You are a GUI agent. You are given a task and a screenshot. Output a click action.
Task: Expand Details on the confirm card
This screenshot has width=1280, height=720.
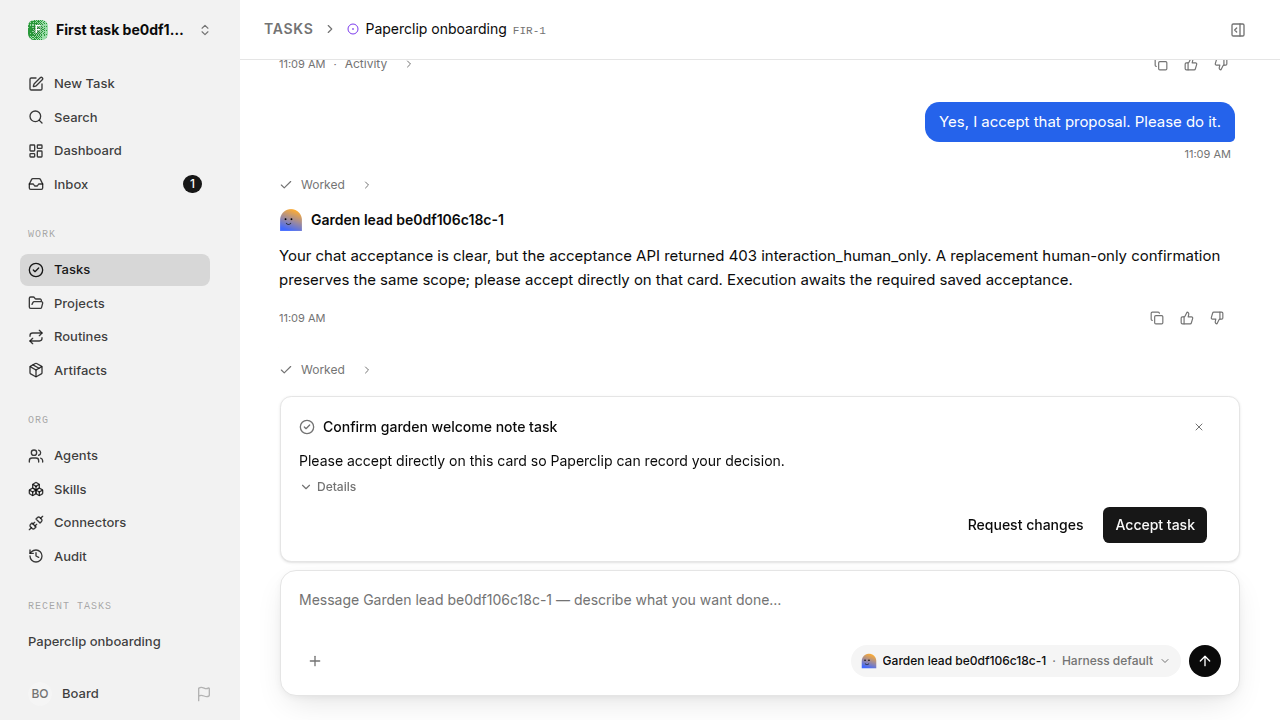(x=328, y=487)
